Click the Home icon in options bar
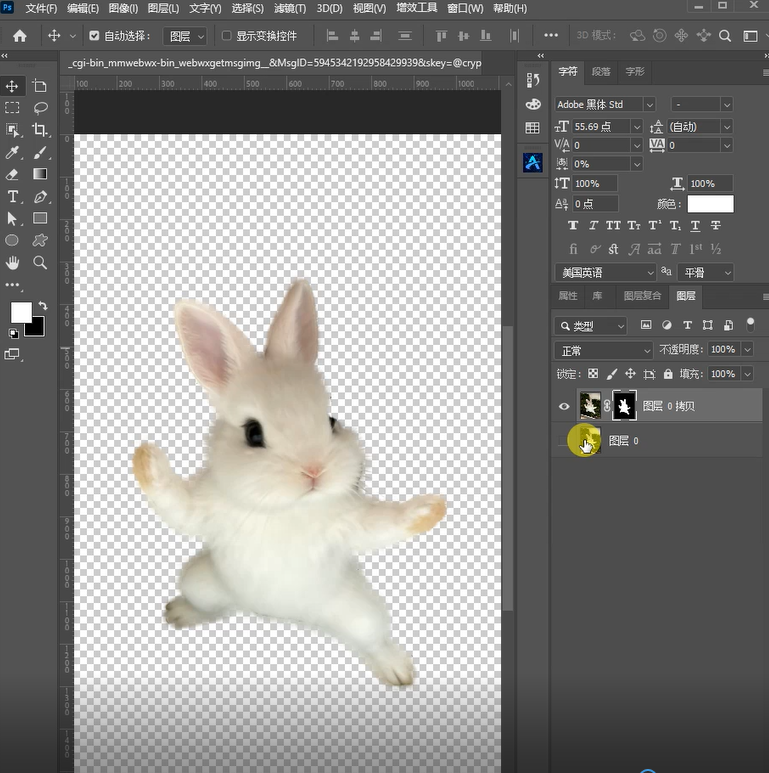 (x=20, y=35)
